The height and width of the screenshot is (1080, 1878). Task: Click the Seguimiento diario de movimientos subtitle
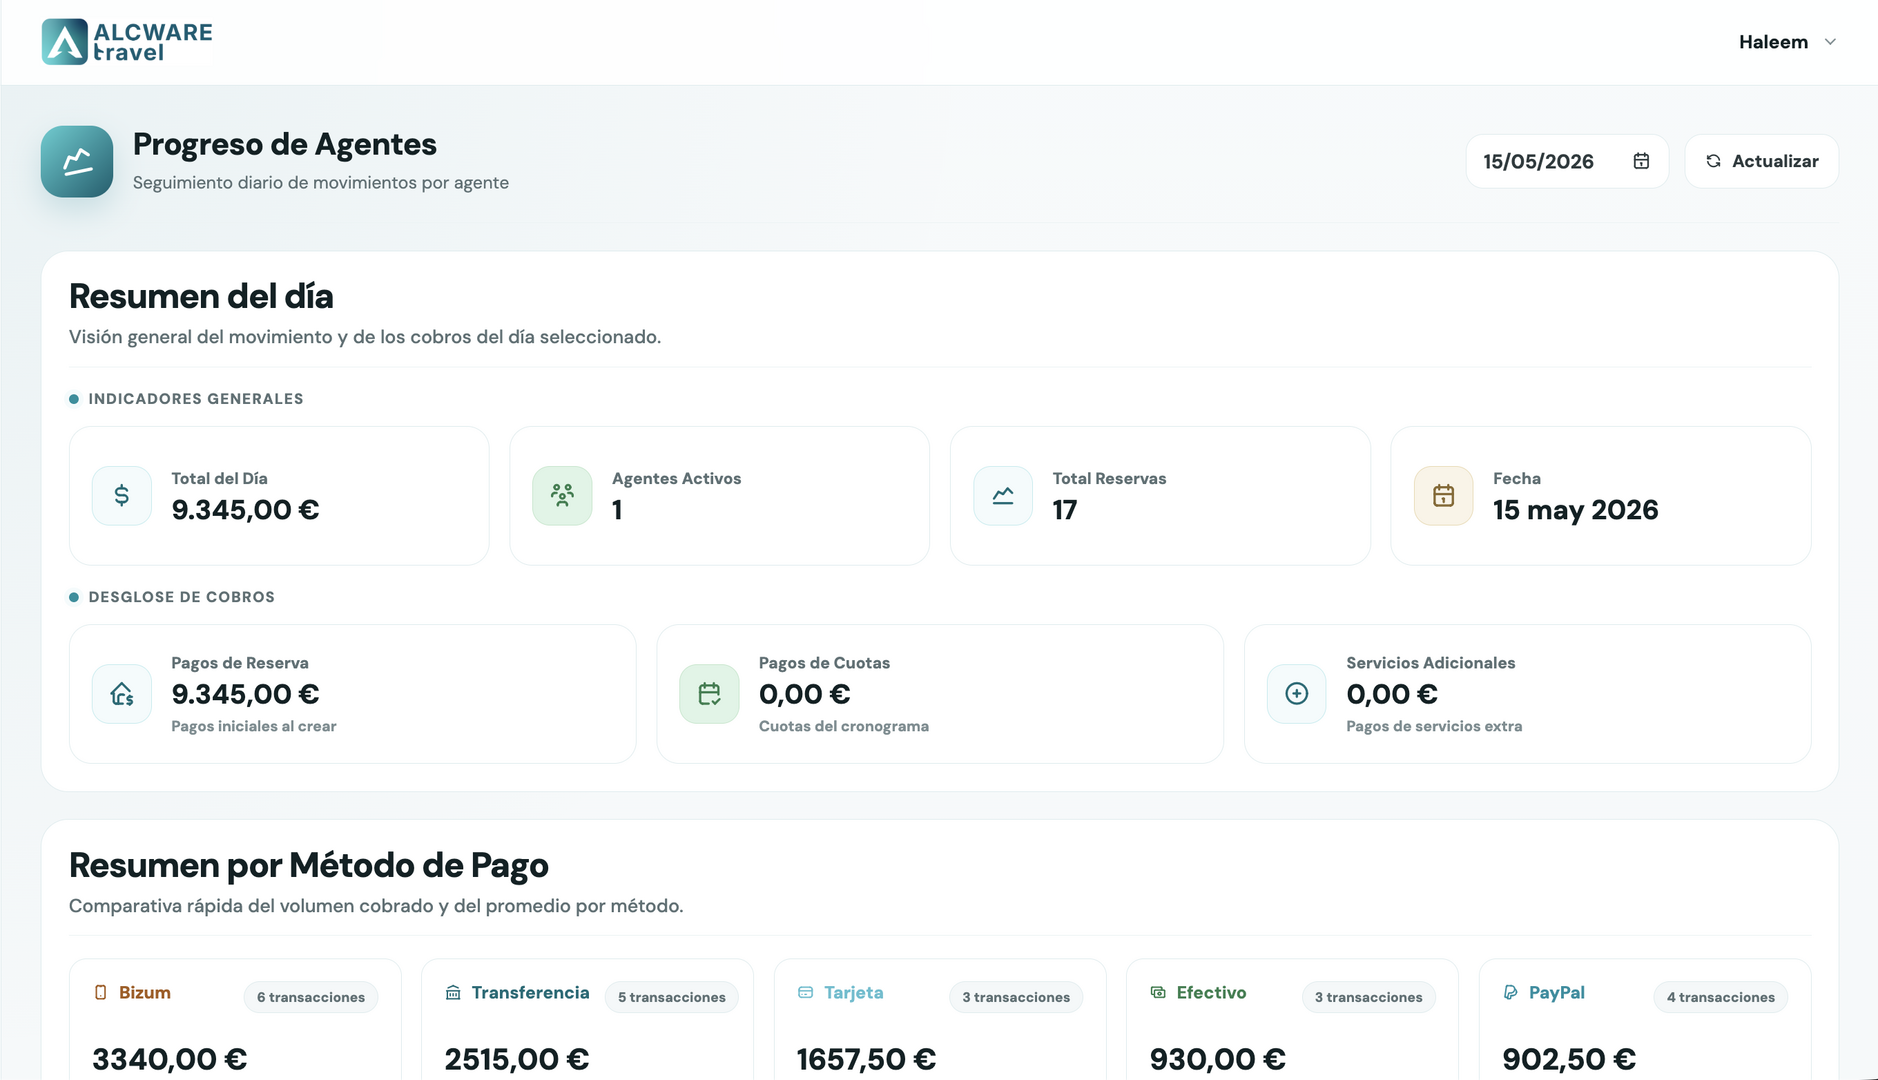[321, 183]
